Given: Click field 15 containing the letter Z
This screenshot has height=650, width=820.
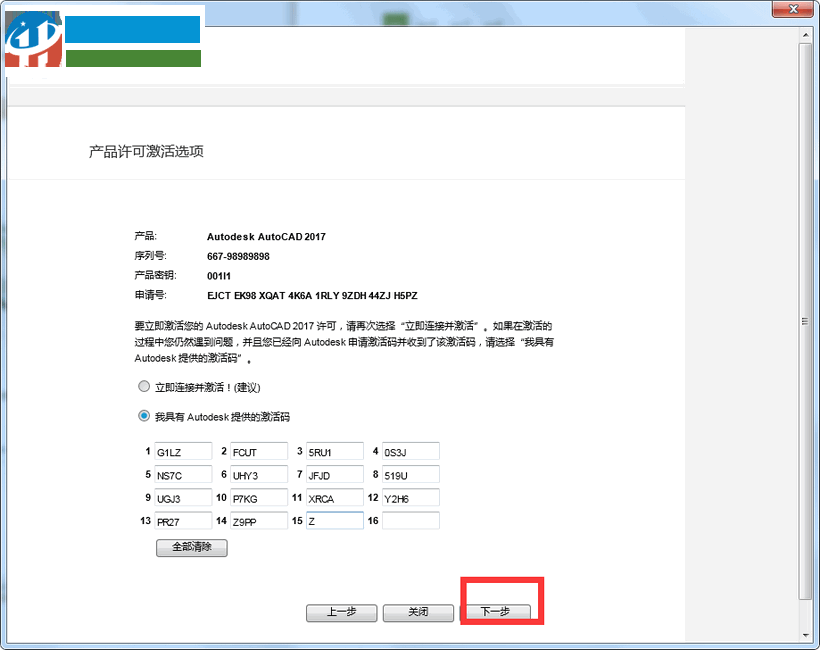Looking at the screenshot, I should (x=335, y=520).
